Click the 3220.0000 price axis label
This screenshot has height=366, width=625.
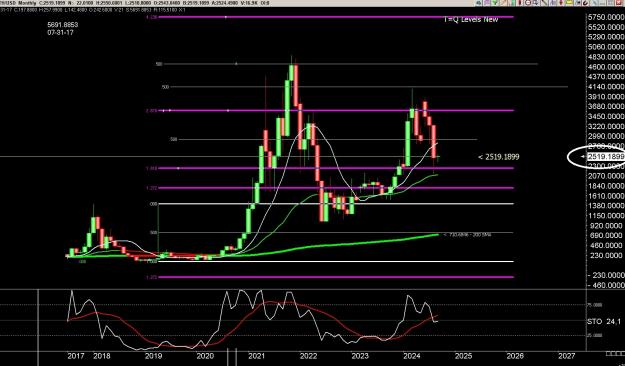tap(607, 126)
